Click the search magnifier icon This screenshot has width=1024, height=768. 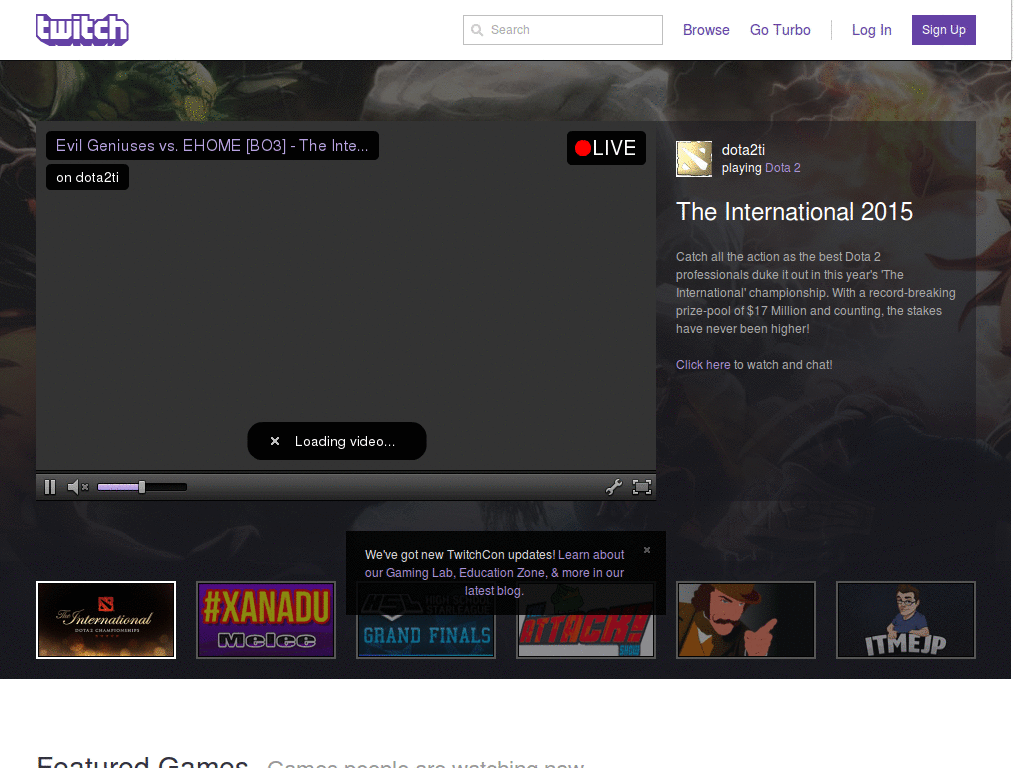(477, 30)
